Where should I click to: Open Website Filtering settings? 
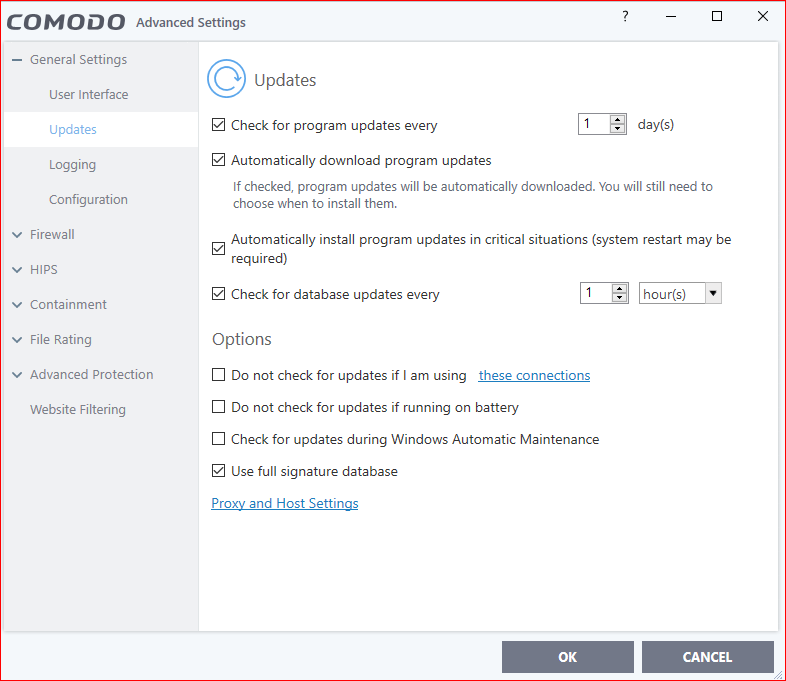[78, 410]
